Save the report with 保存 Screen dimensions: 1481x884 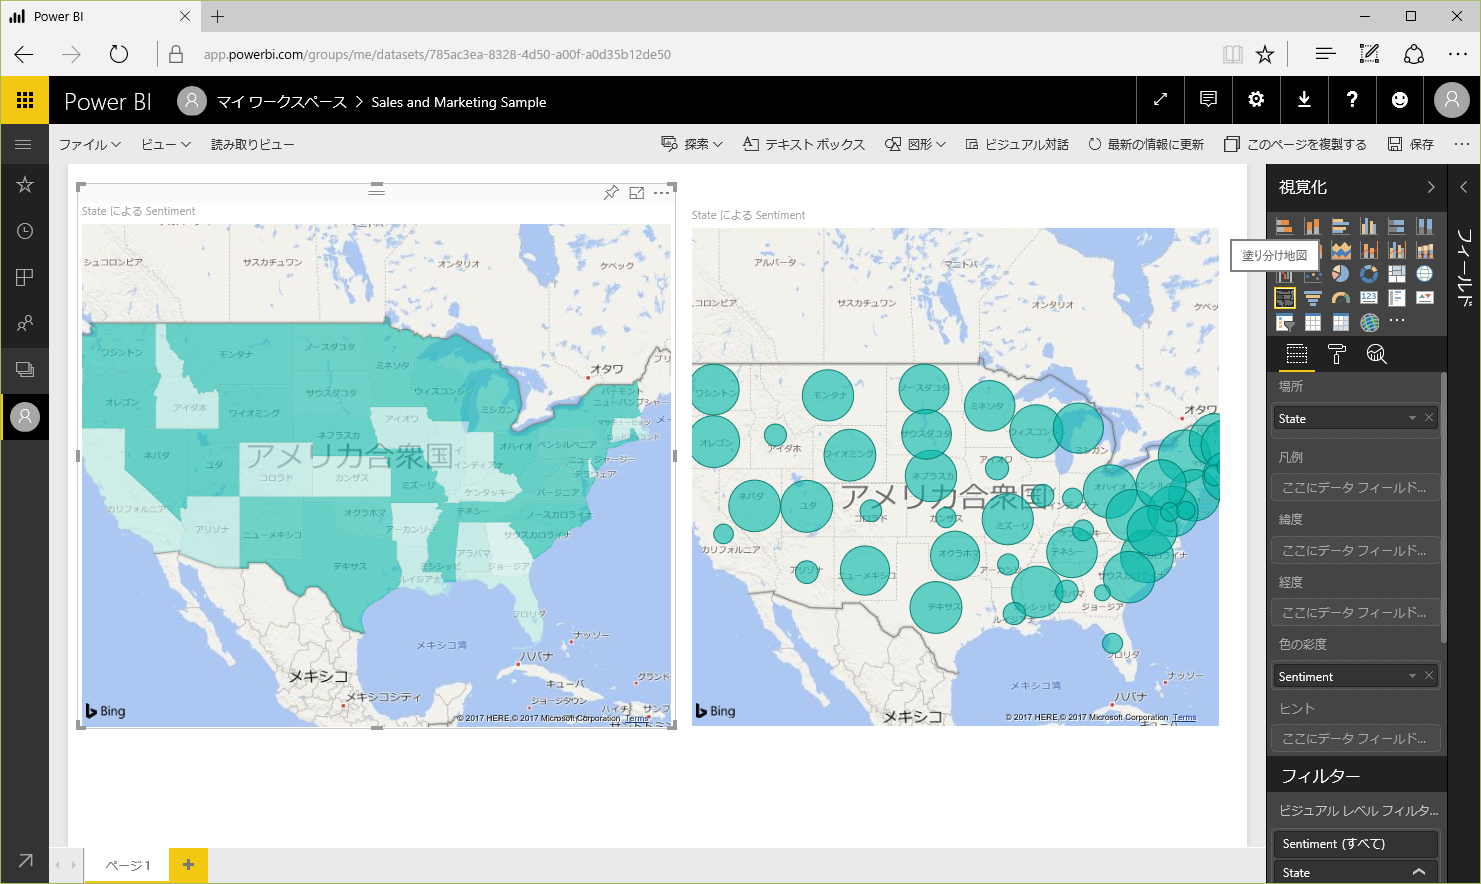tap(1411, 145)
